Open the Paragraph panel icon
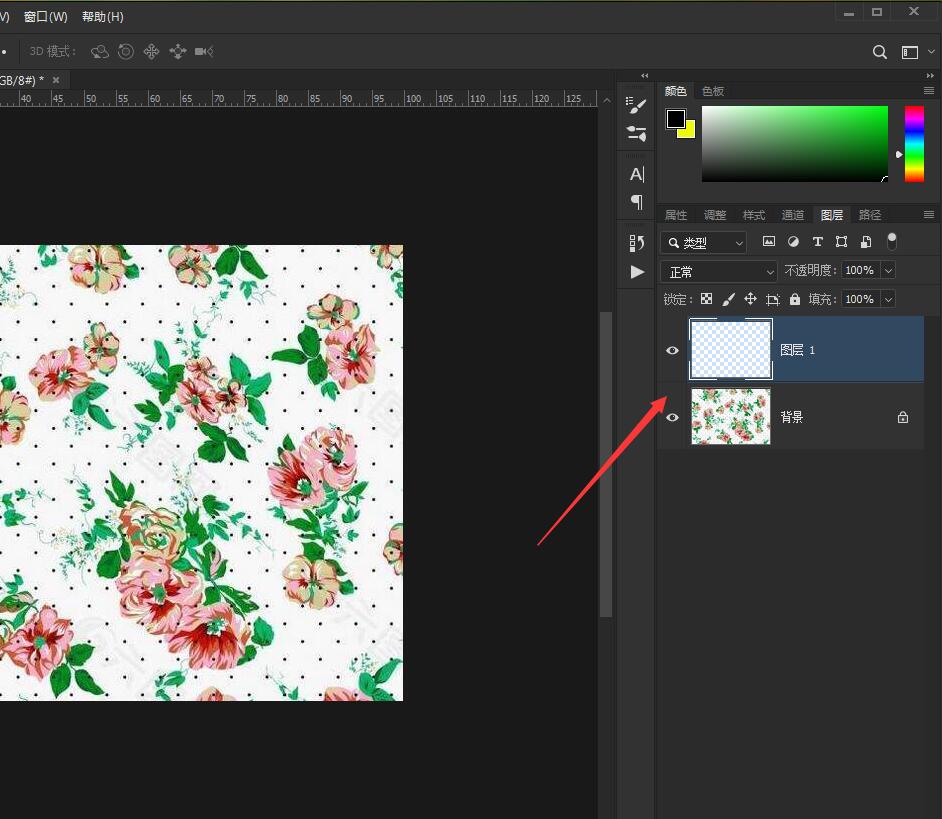This screenshot has height=819, width=942. (x=636, y=201)
